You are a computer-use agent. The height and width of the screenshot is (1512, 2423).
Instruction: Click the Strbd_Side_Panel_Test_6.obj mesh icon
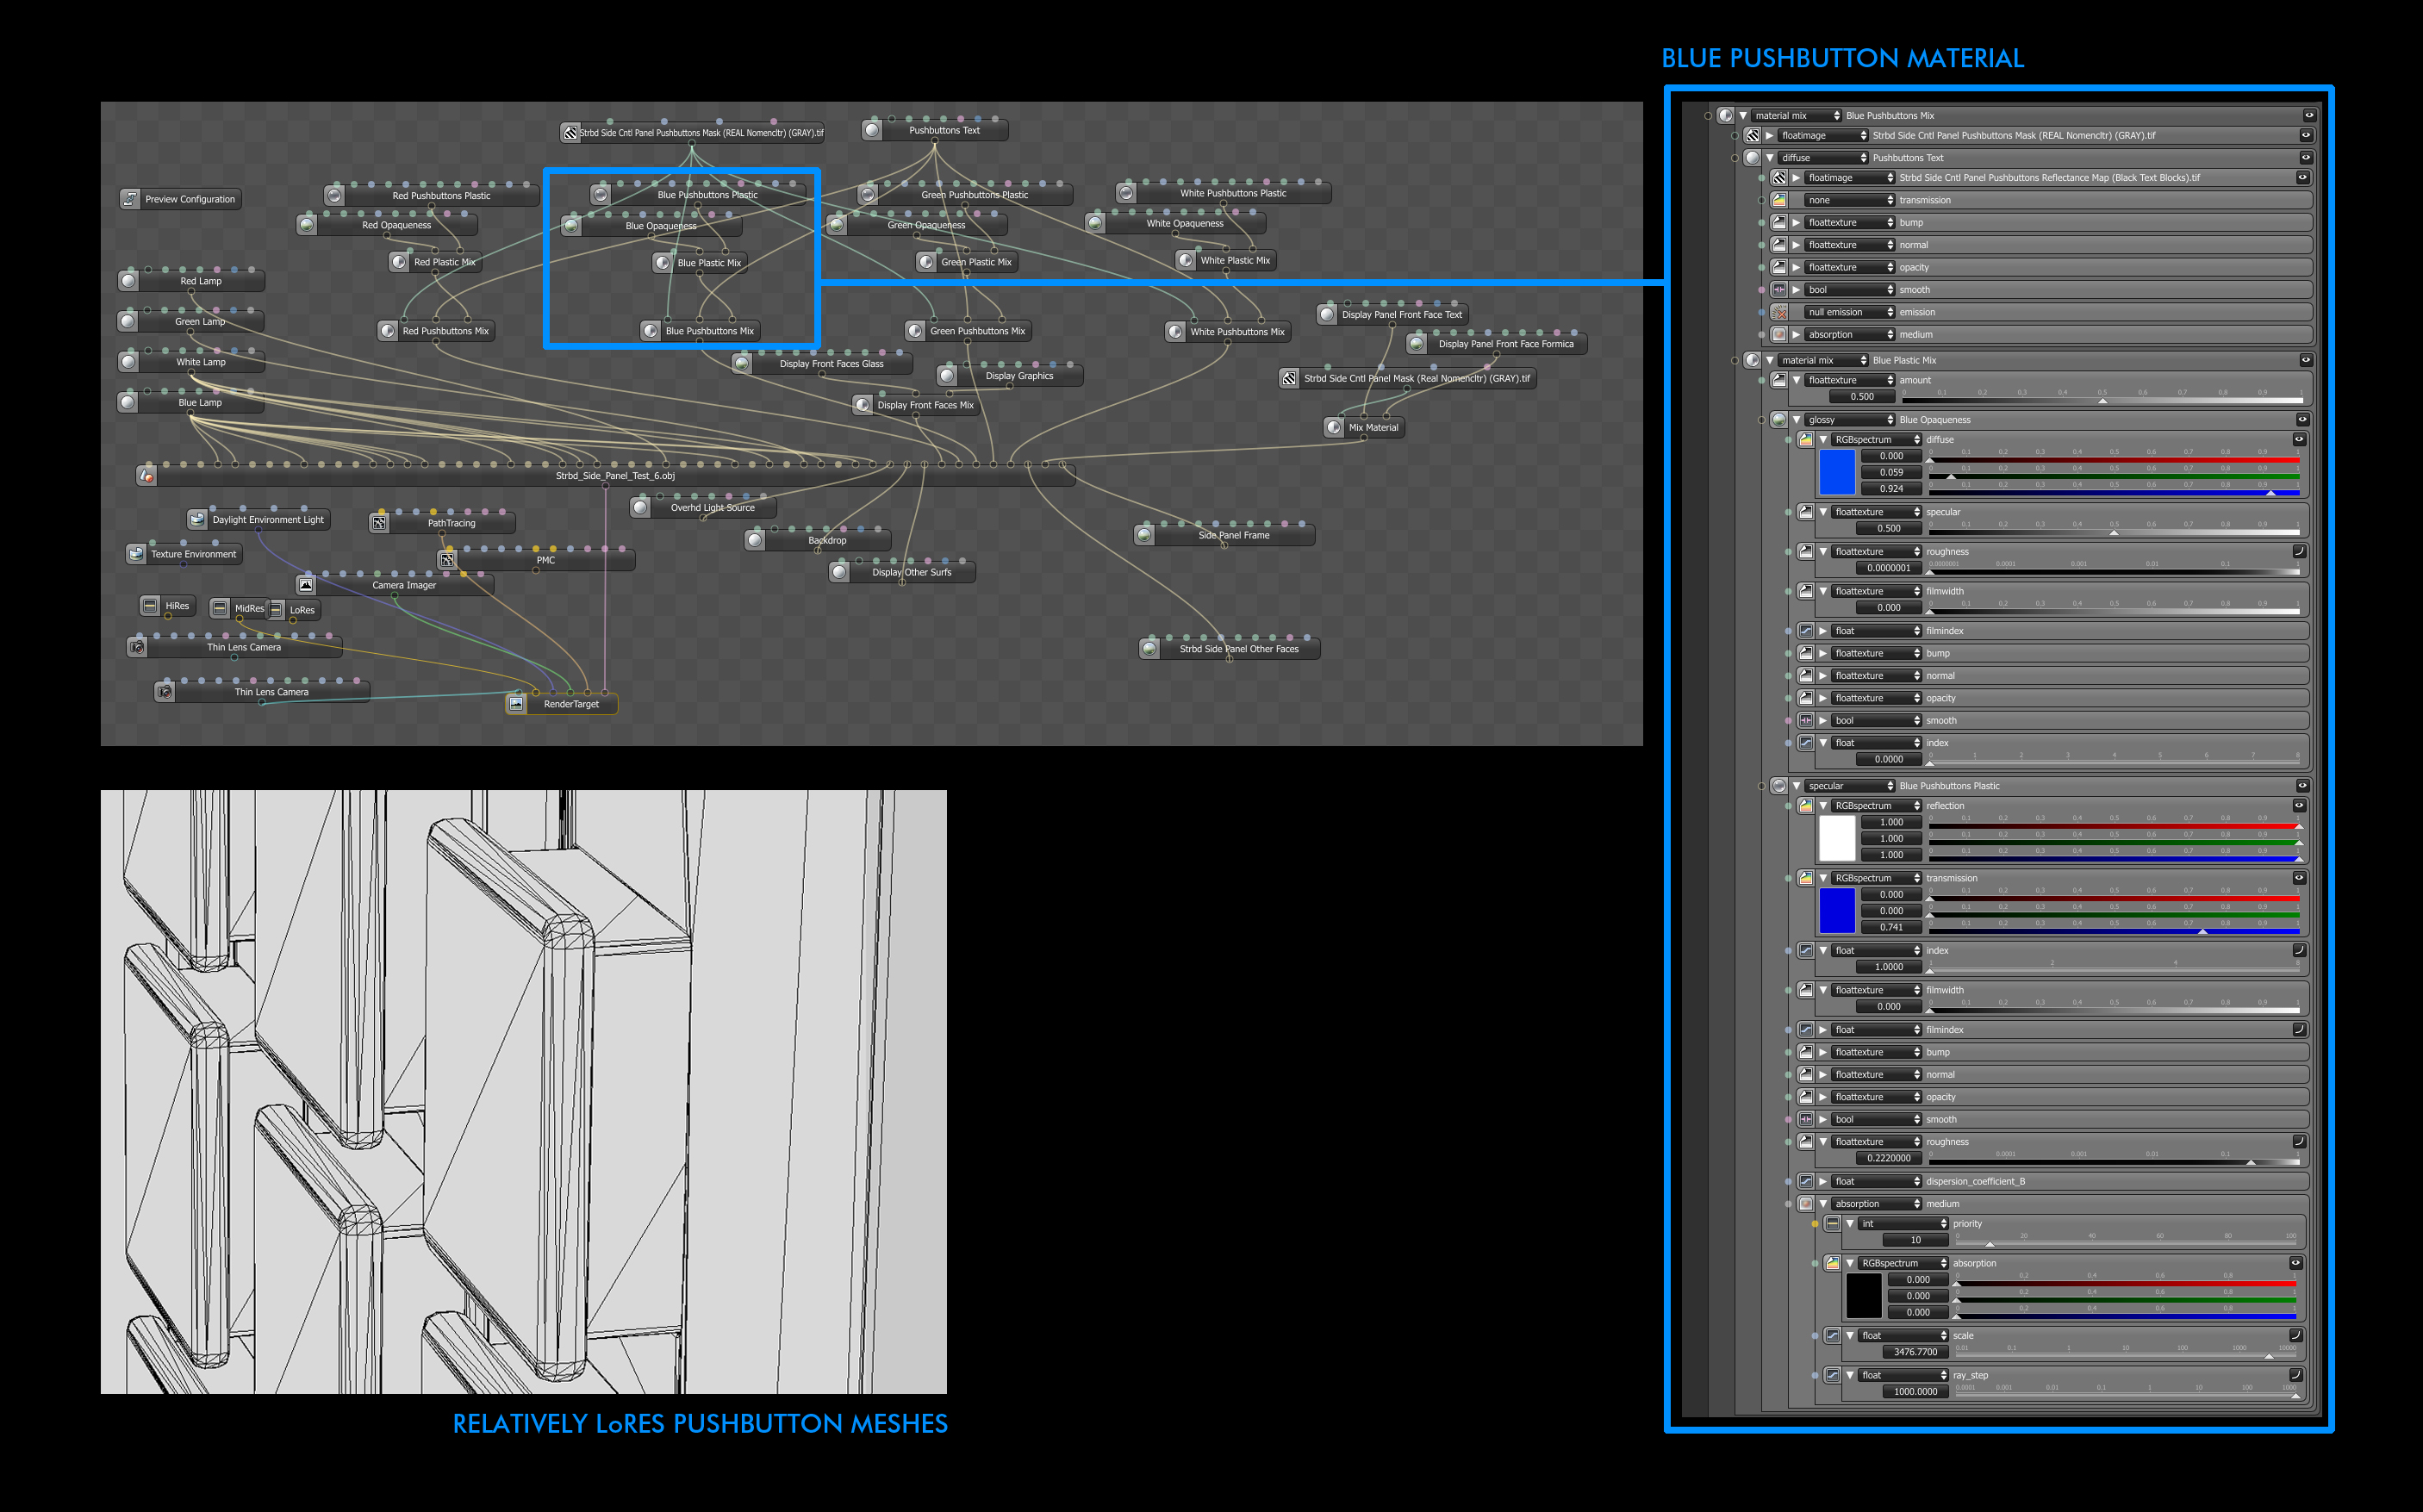pyautogui.click(x=147, y=476)
